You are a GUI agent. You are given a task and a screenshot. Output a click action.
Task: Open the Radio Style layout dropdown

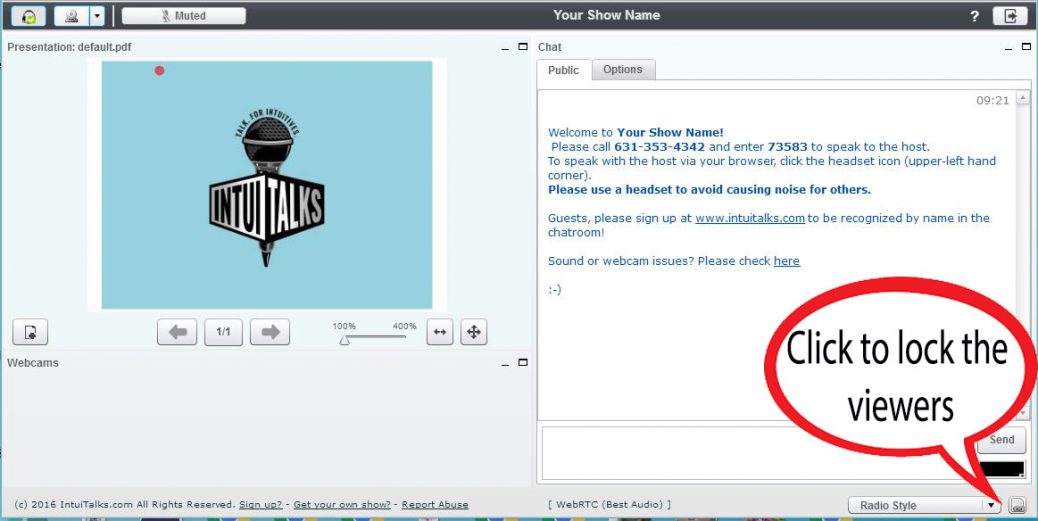924,506
